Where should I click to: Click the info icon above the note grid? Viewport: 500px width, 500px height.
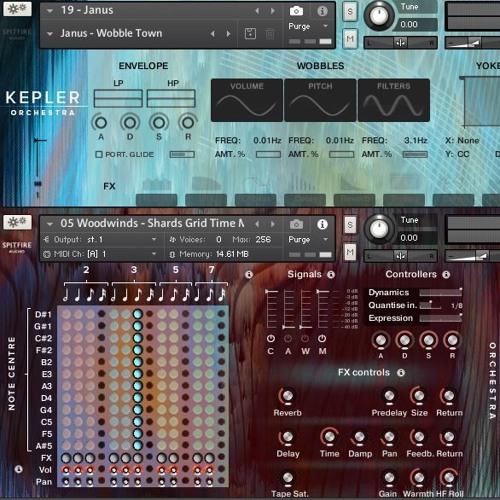tap(249, 274)
